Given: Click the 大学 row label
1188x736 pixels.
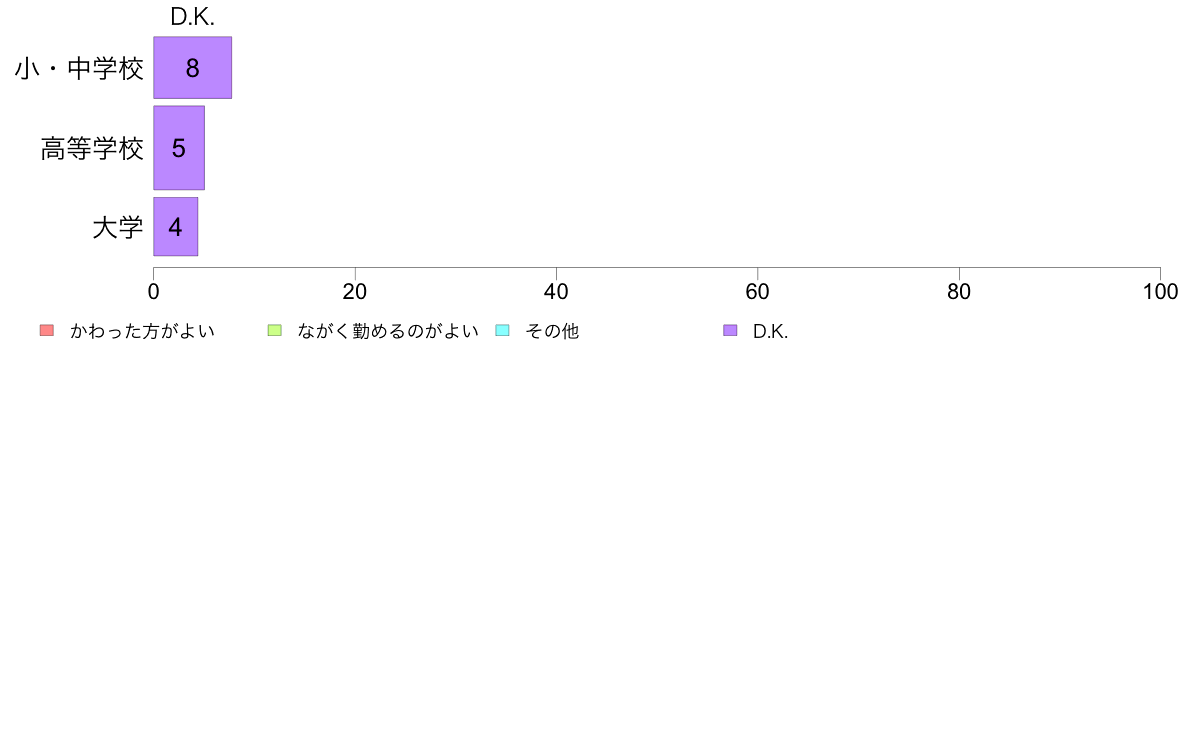Looking at the screenshot, I should pos(117,227).
